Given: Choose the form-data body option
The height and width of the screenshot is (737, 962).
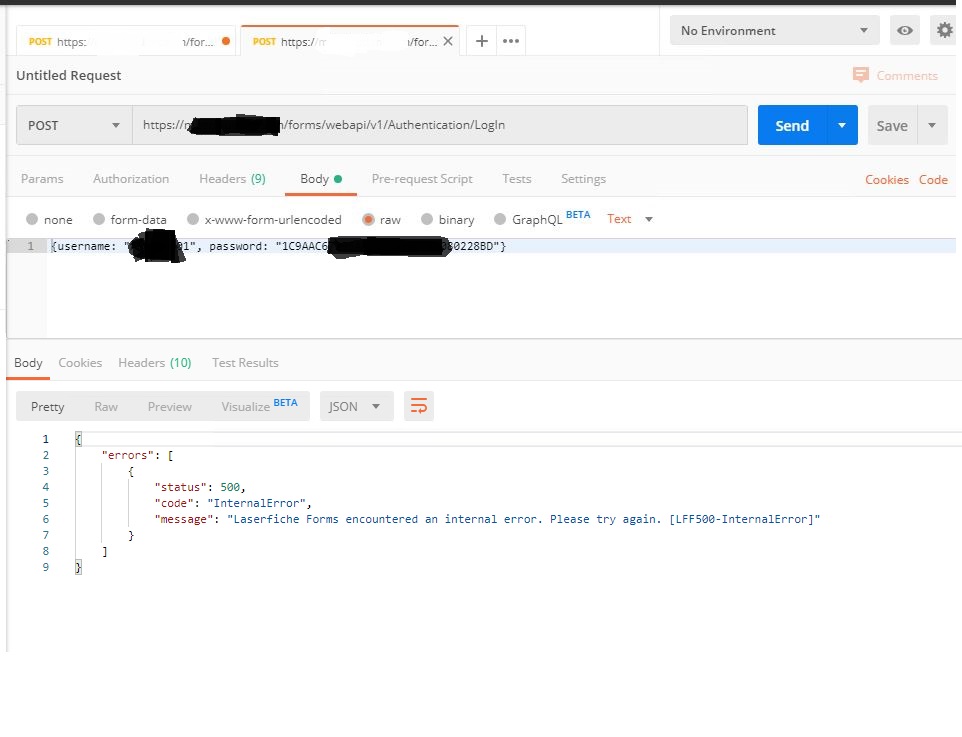Looking at the screenshot, I should click(x=99, y=219).
